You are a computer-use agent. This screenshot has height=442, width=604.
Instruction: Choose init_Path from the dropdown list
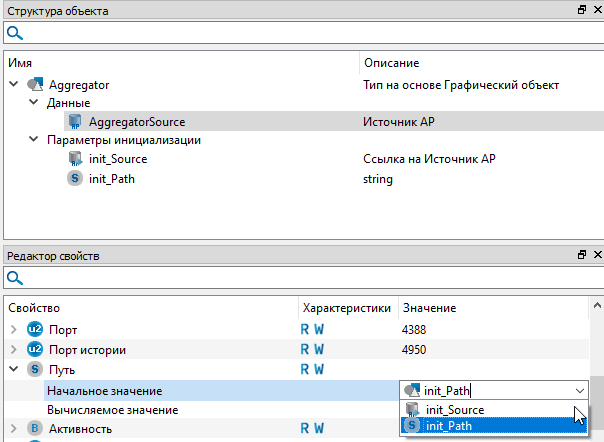pos(452,426)
